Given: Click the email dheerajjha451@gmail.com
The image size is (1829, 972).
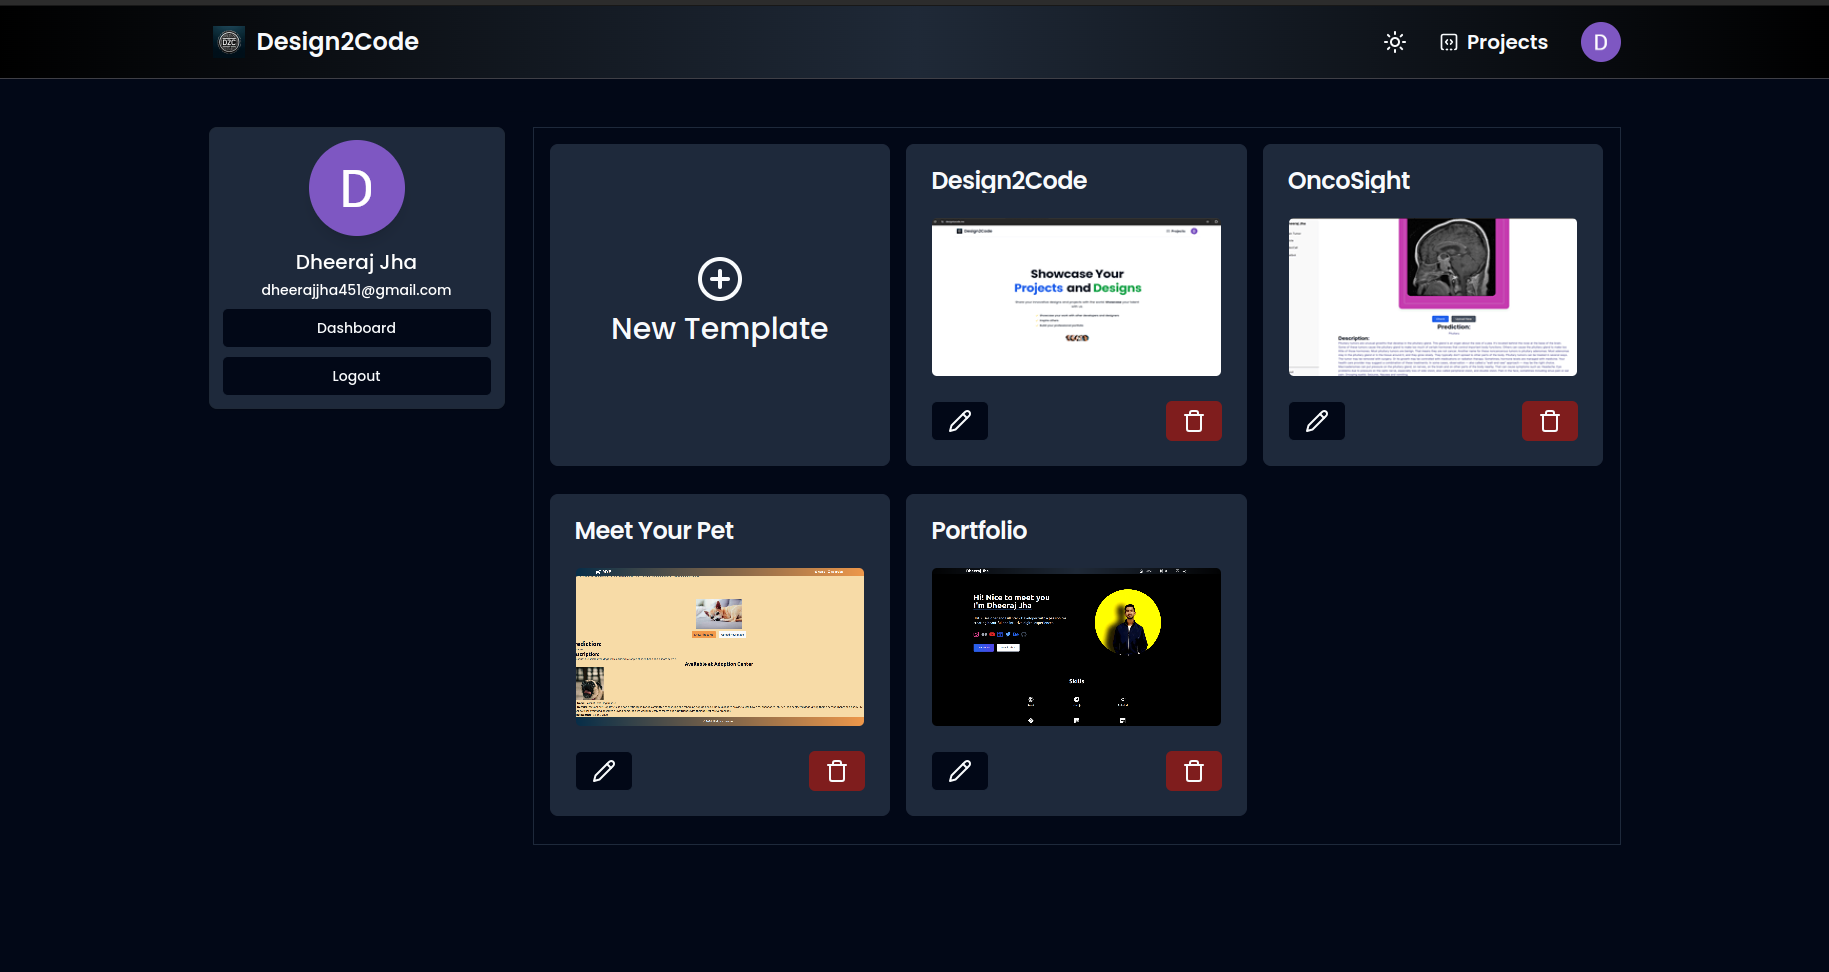Looking at the screenshot, I should (x=356, y=290).
